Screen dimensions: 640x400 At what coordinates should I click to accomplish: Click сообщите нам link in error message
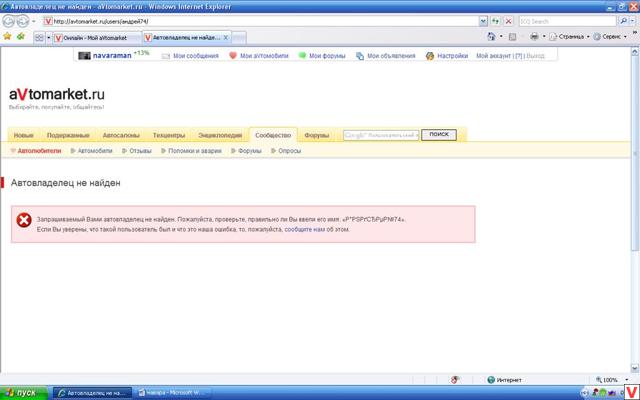(305, 230)
